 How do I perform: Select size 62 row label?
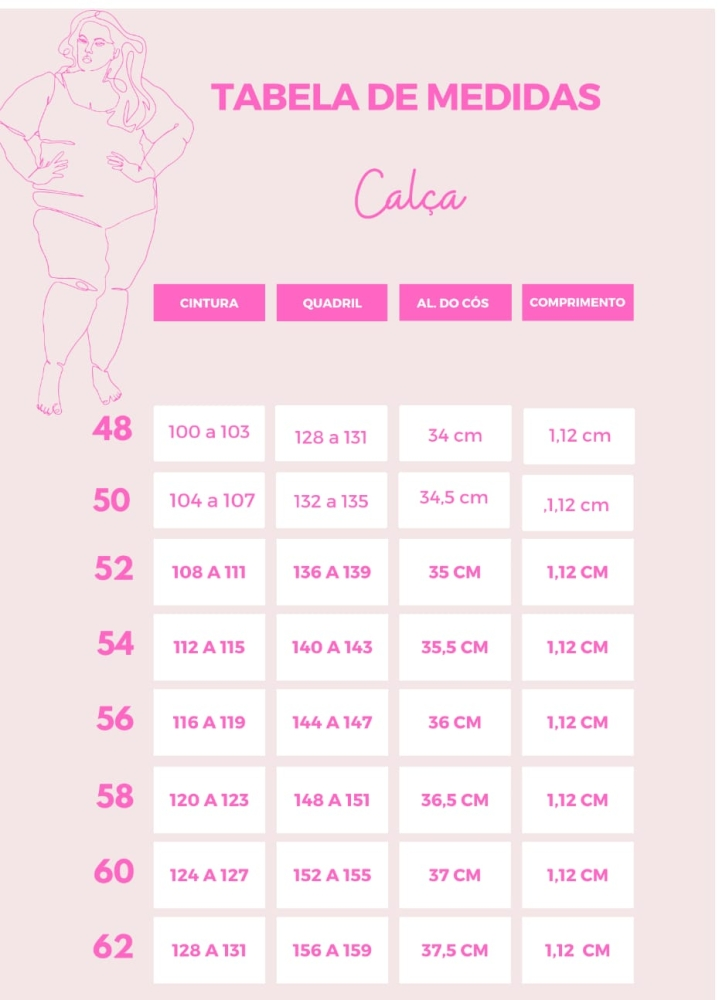click(112, 947)
